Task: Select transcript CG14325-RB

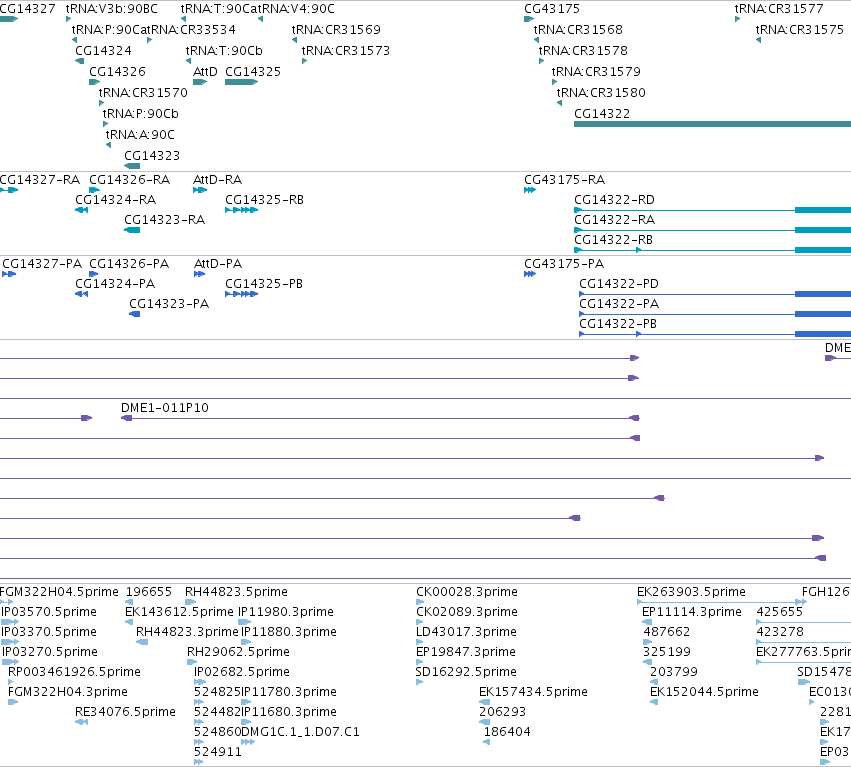Action: (x=241, y=210)
